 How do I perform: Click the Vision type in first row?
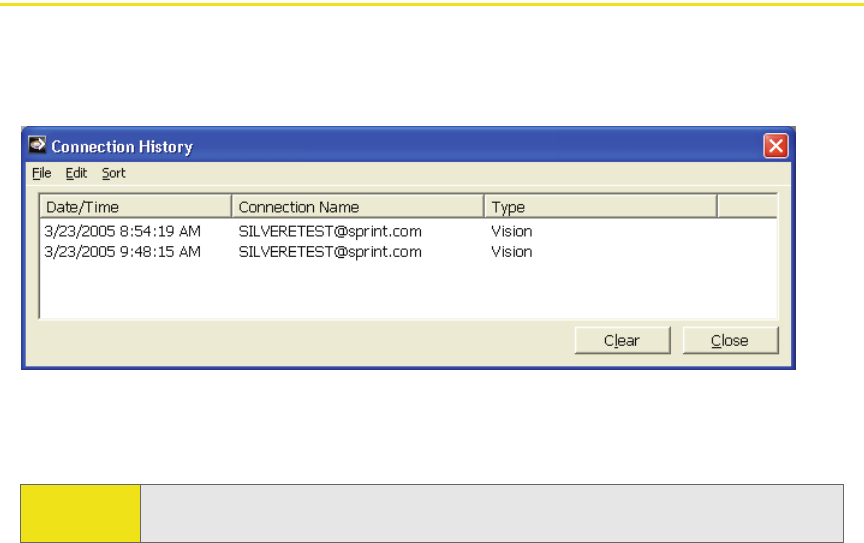(x=511, y=231)
